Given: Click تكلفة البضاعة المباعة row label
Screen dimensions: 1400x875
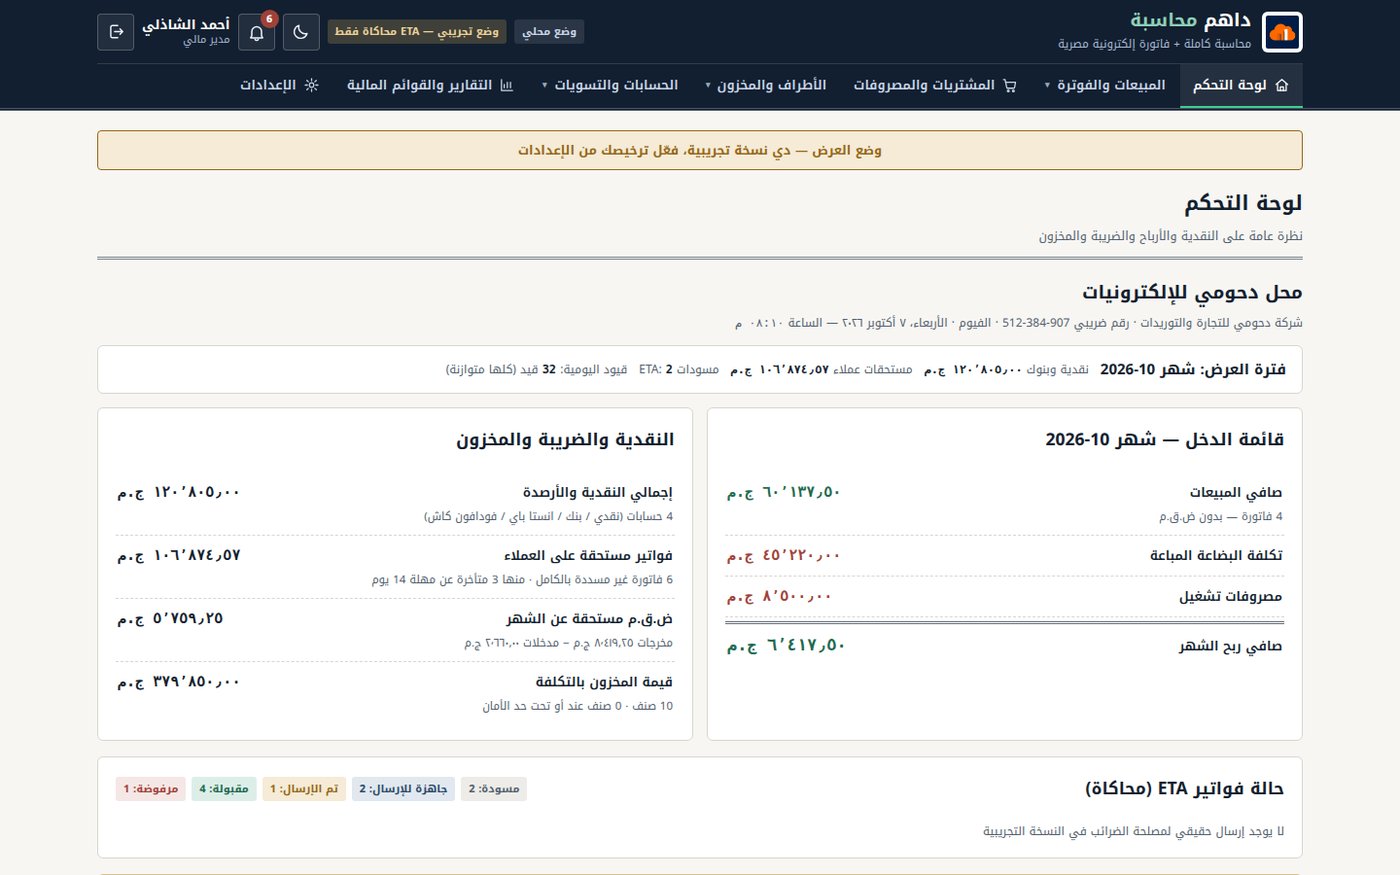Looking at the screenshot, I should click(1216, 555).
